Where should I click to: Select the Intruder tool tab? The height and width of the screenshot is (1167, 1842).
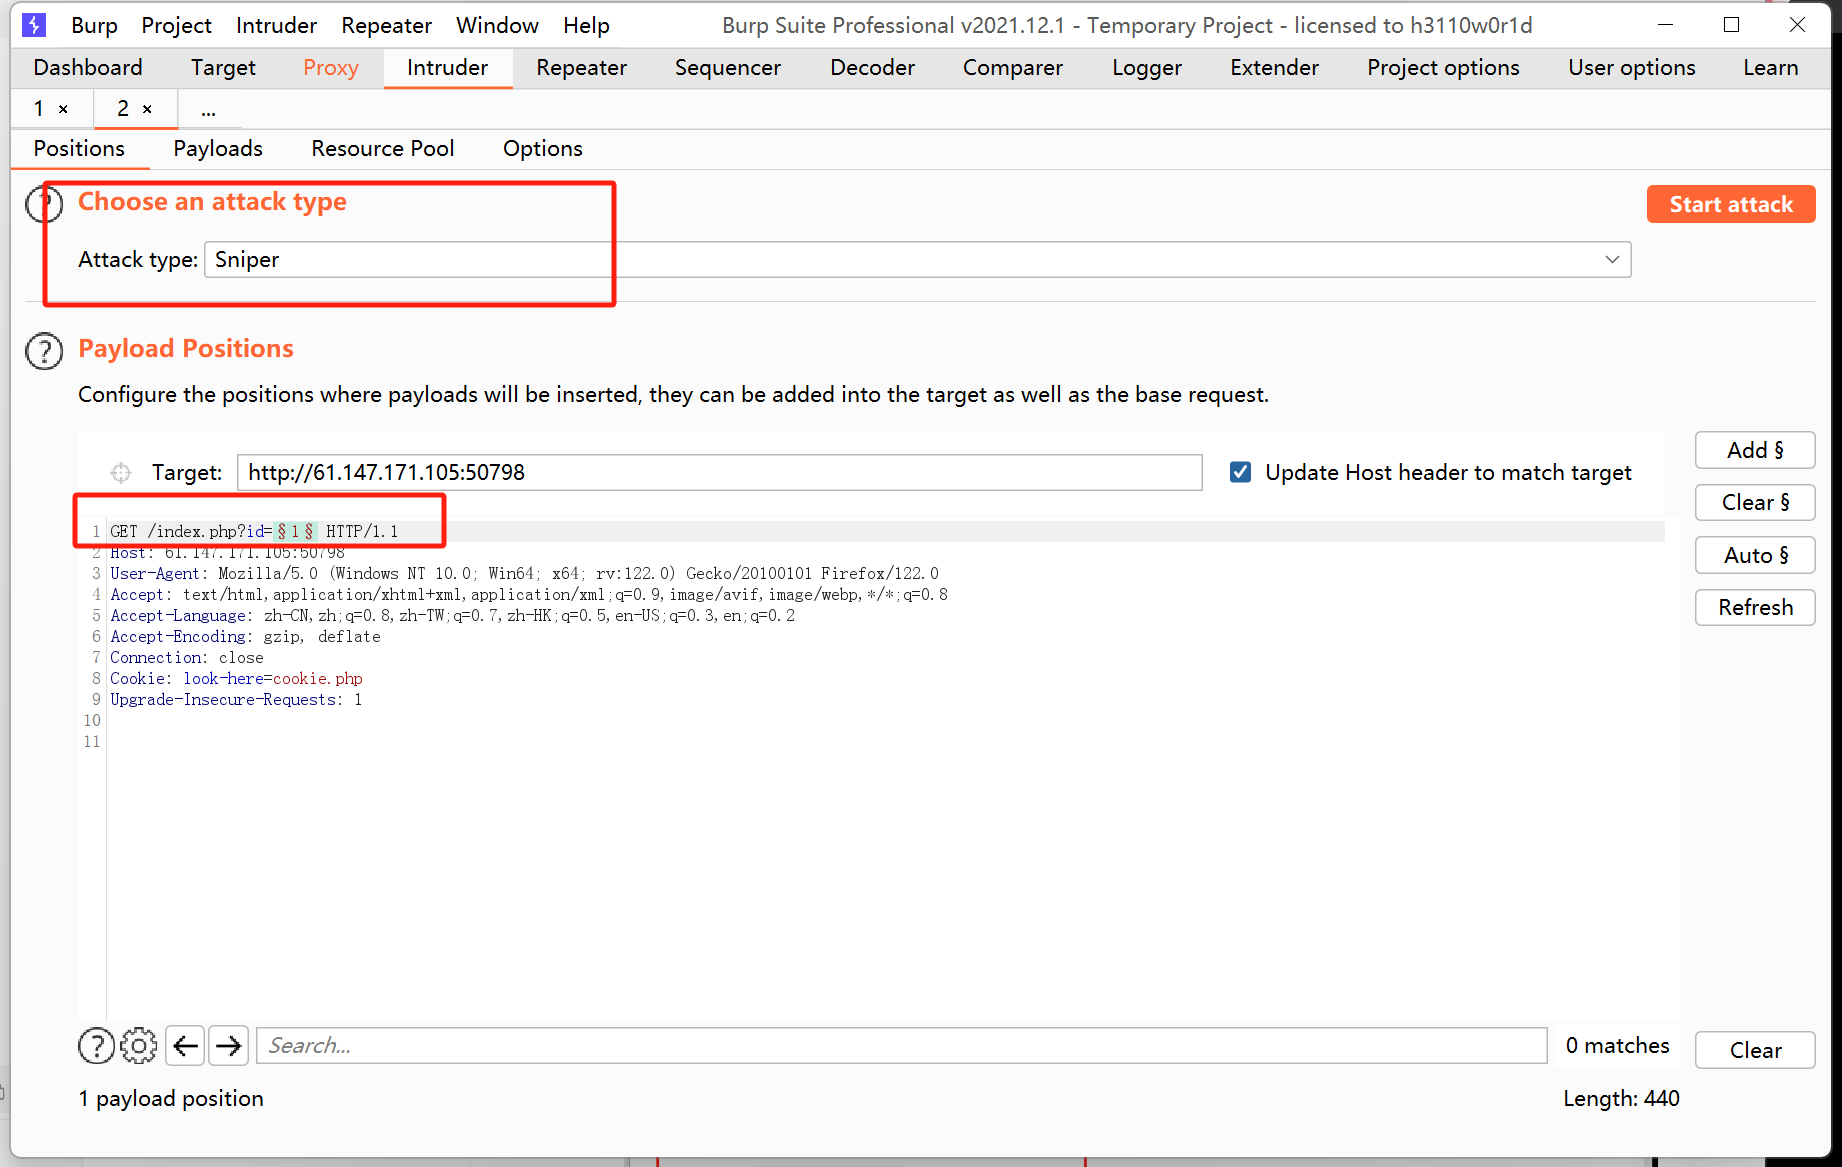point(447,67)
